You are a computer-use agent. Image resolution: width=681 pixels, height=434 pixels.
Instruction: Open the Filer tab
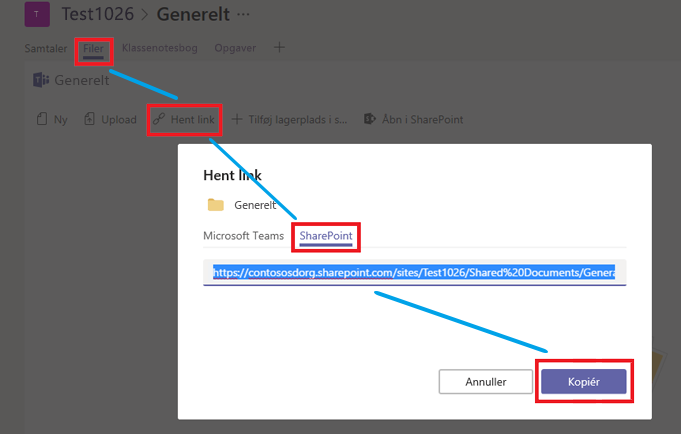click(93, 48)
